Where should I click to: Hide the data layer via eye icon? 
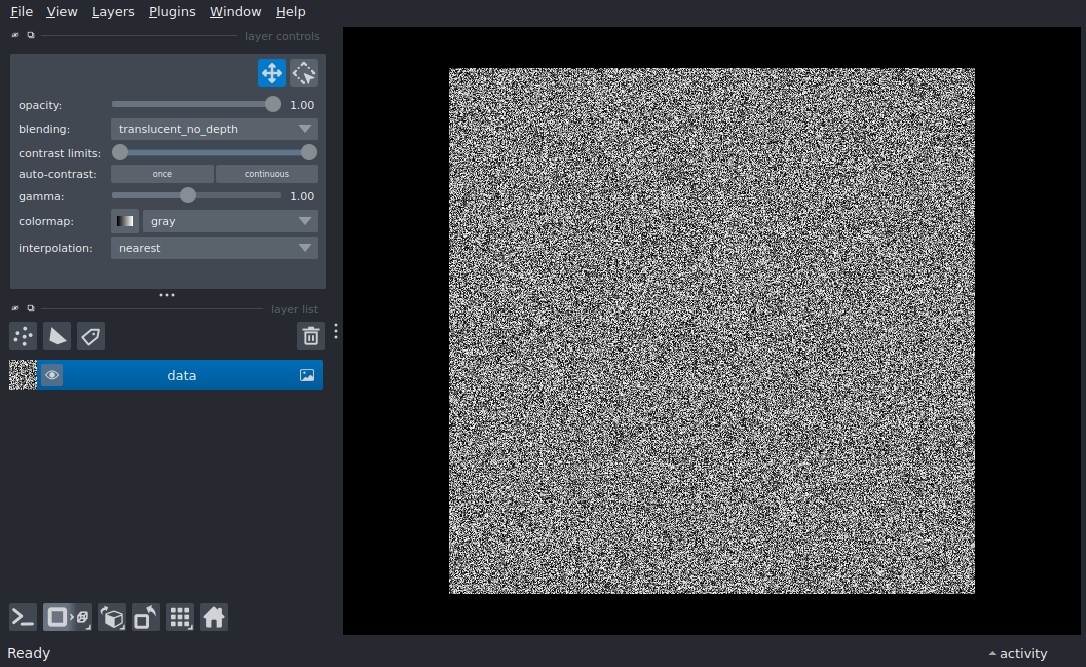pos(52,375)
